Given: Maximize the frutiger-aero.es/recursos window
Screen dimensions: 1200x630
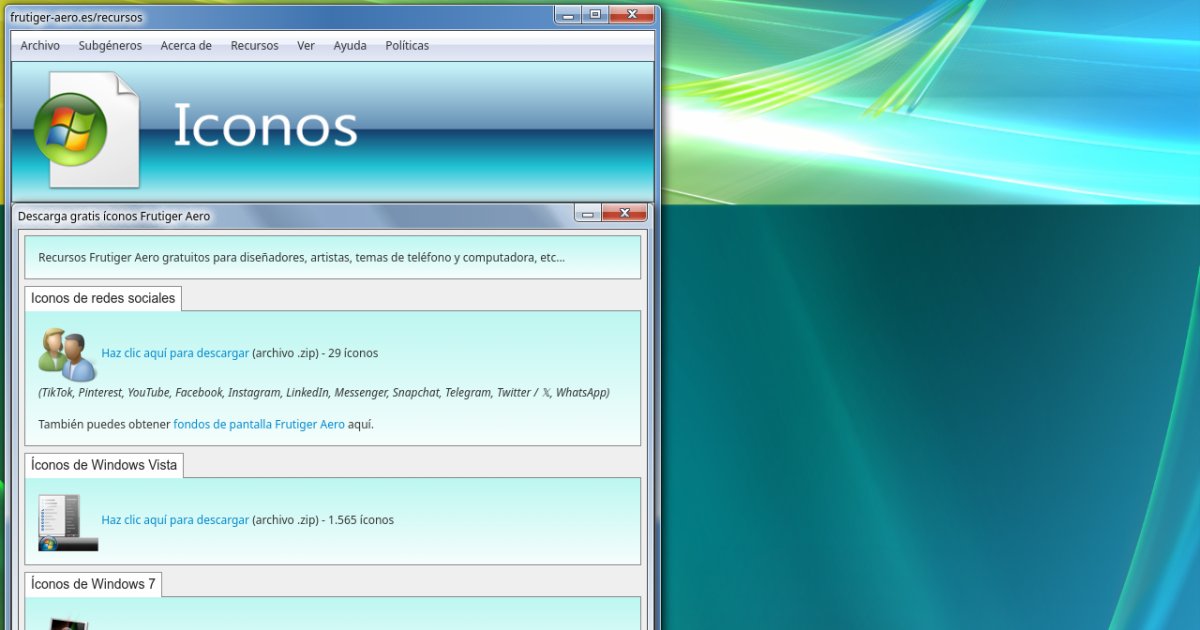Looking at the screenshot, I should [595, 15].
